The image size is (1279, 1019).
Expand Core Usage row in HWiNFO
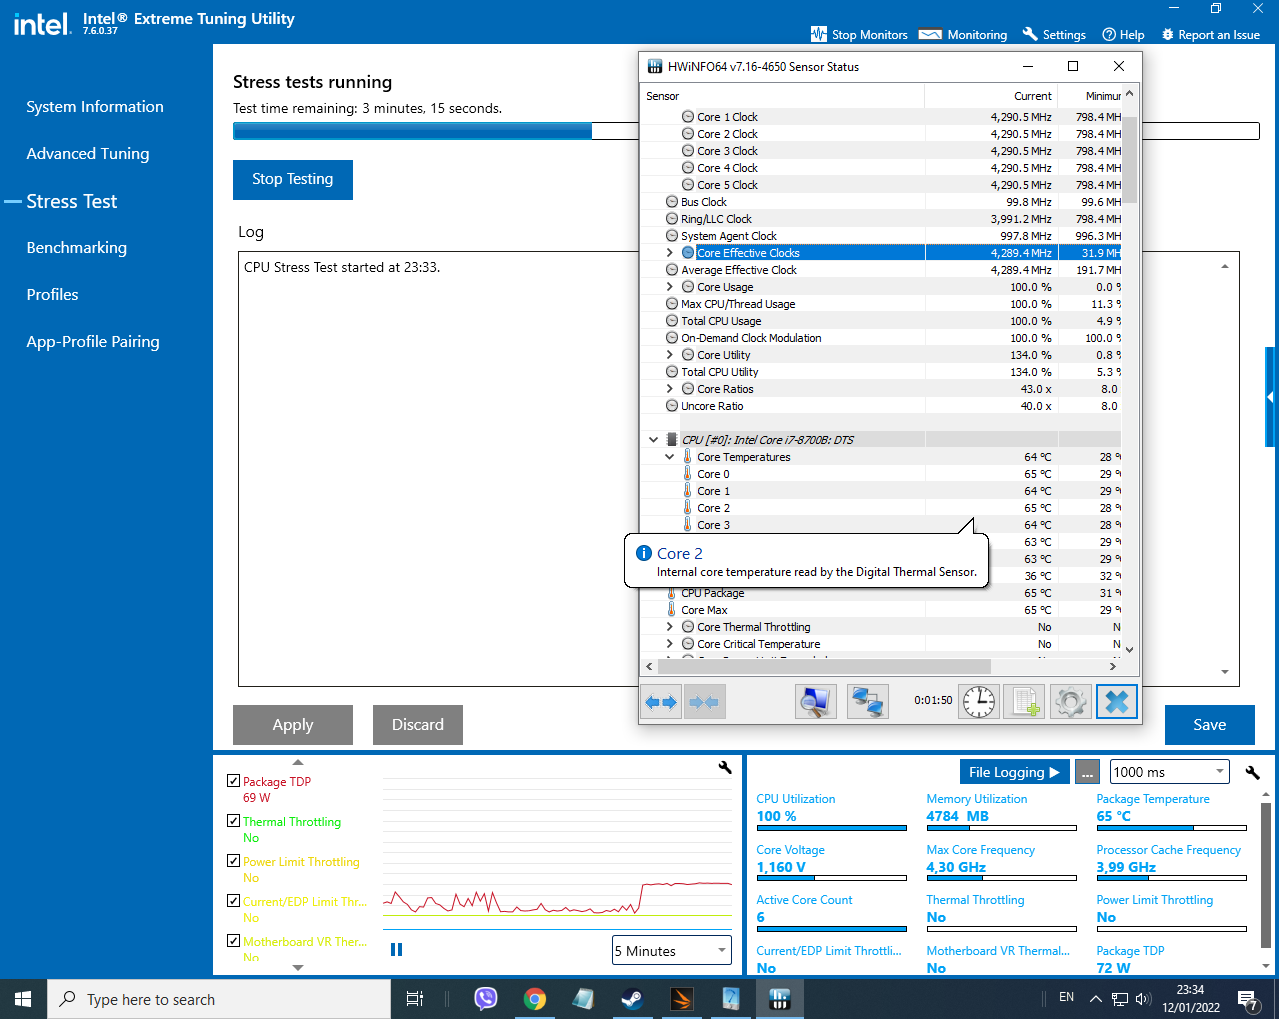pyautogui.click(x=670, y=287)
